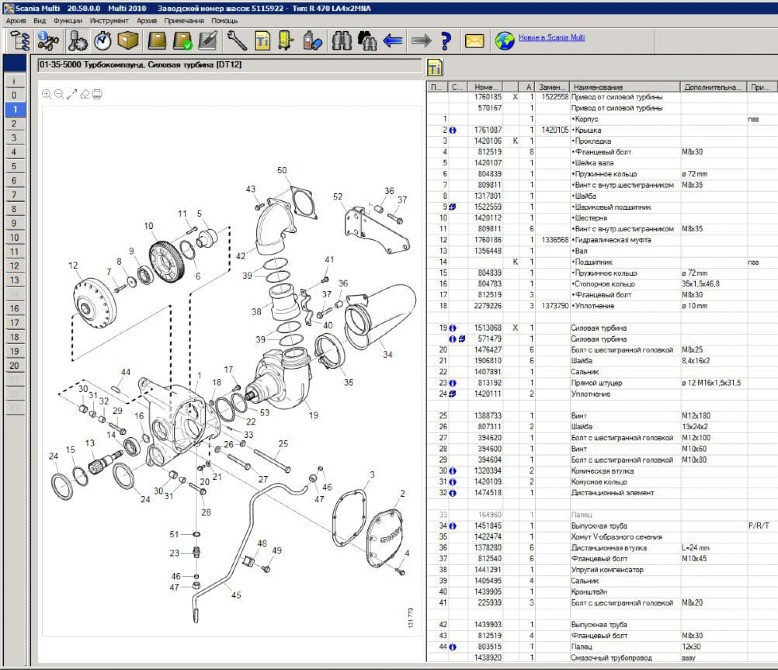Click the envelope message icon
The image size is (778, 670).
(x=474, y=41)
